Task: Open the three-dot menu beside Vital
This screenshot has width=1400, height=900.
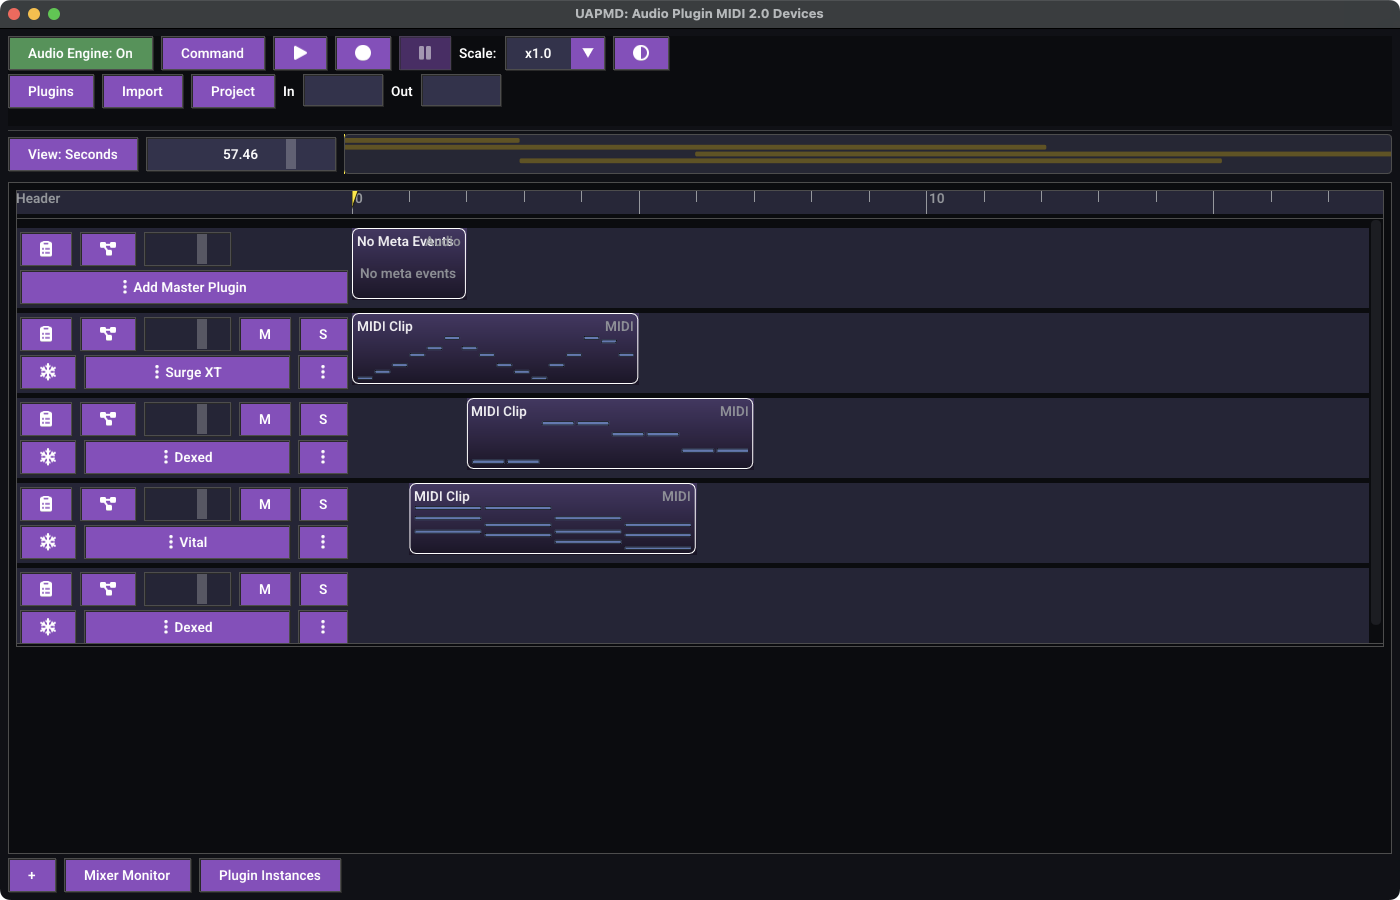Action: tap(323, 542)
